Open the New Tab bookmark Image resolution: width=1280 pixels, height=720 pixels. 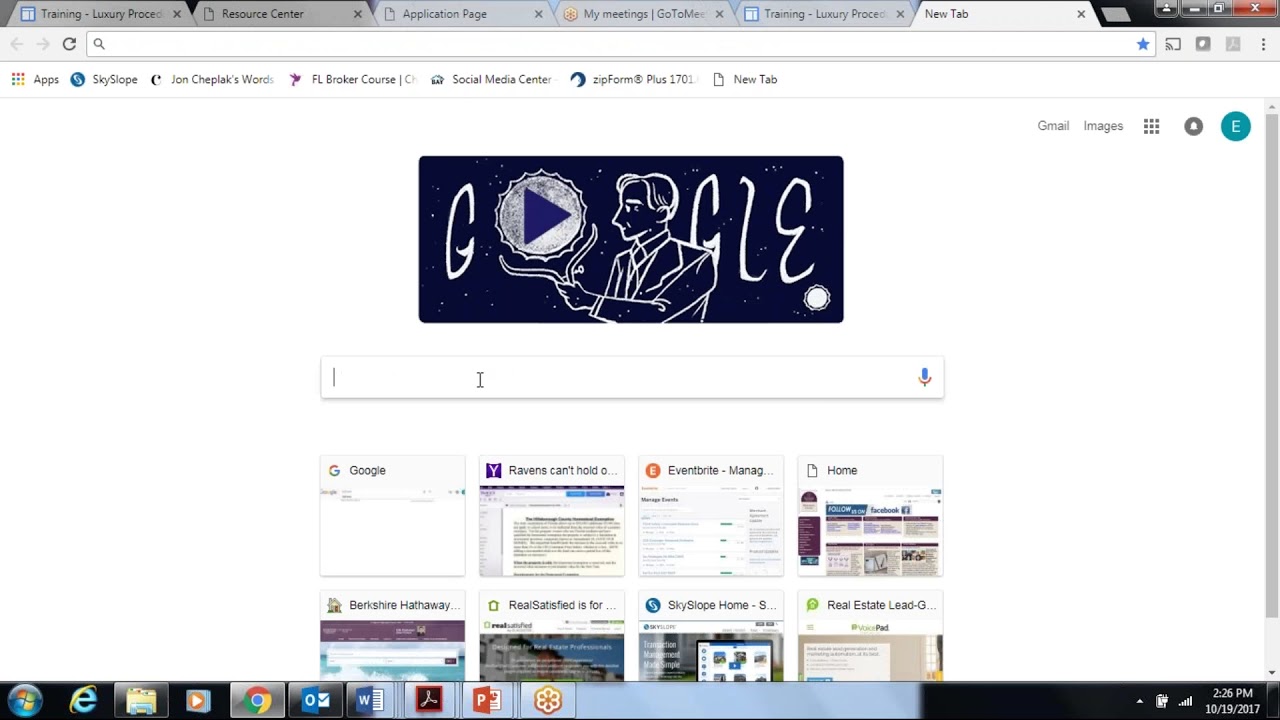tap(744, 79)
